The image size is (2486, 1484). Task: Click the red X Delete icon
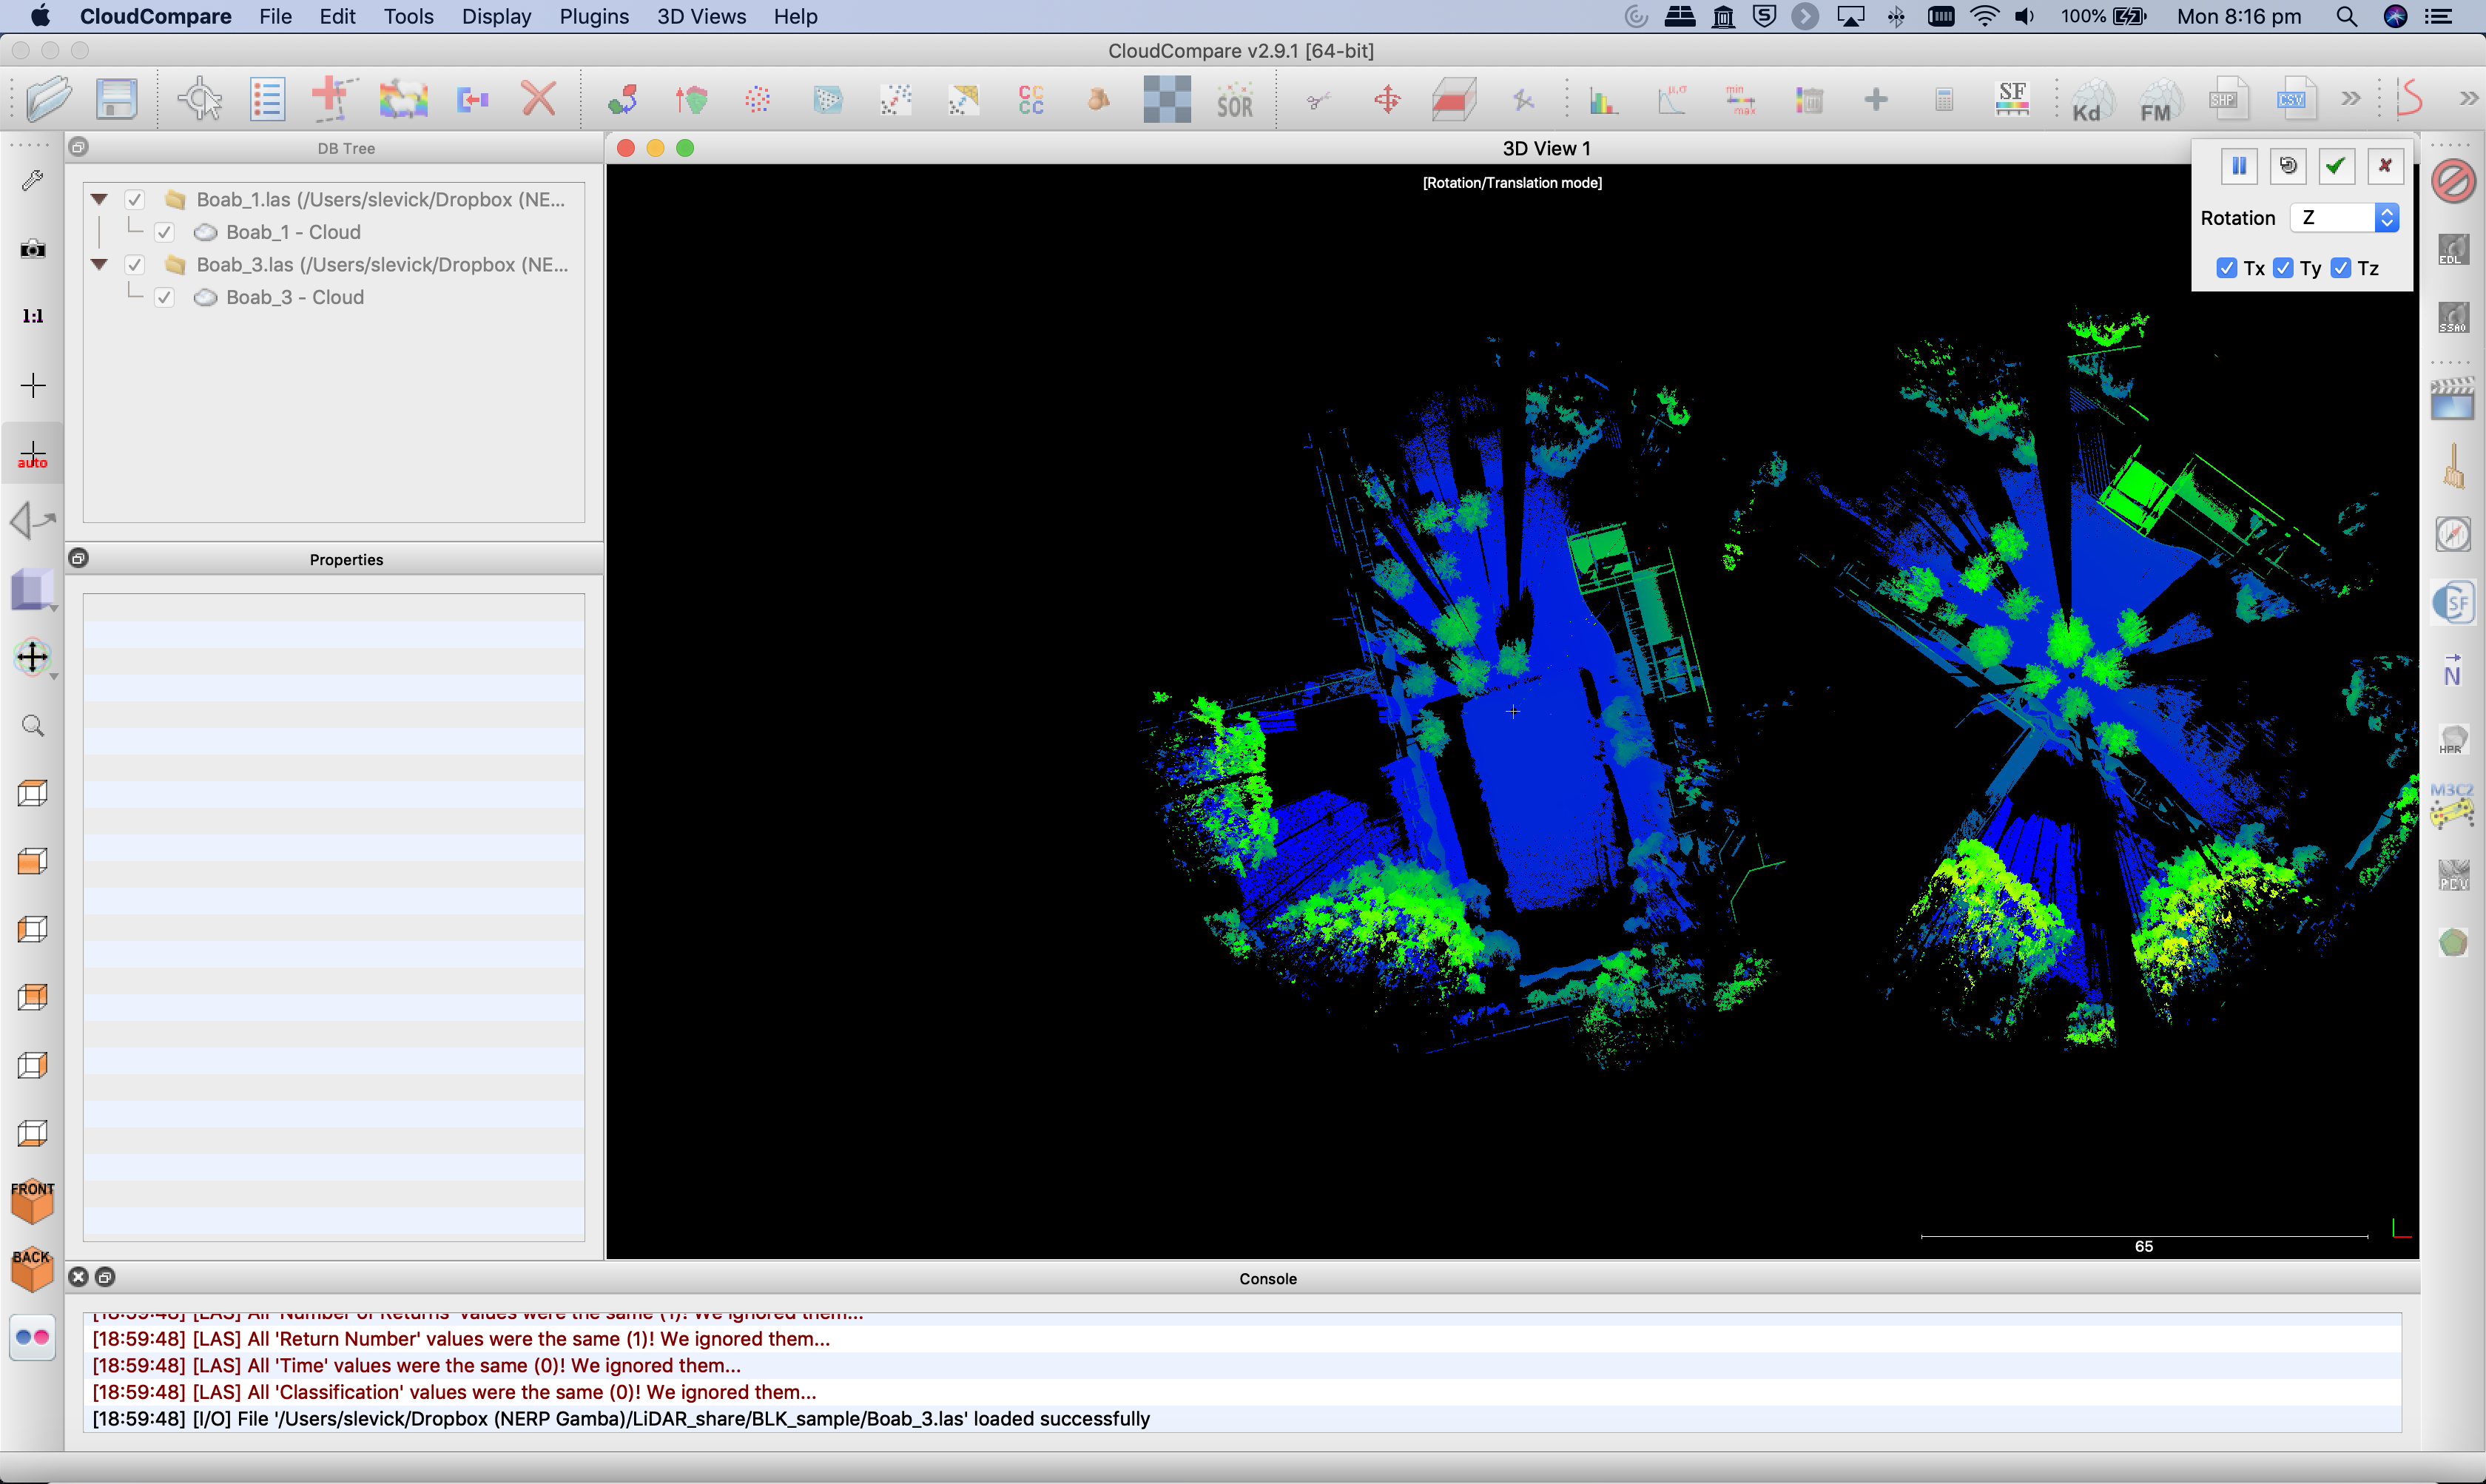click(x=538, y=99)
